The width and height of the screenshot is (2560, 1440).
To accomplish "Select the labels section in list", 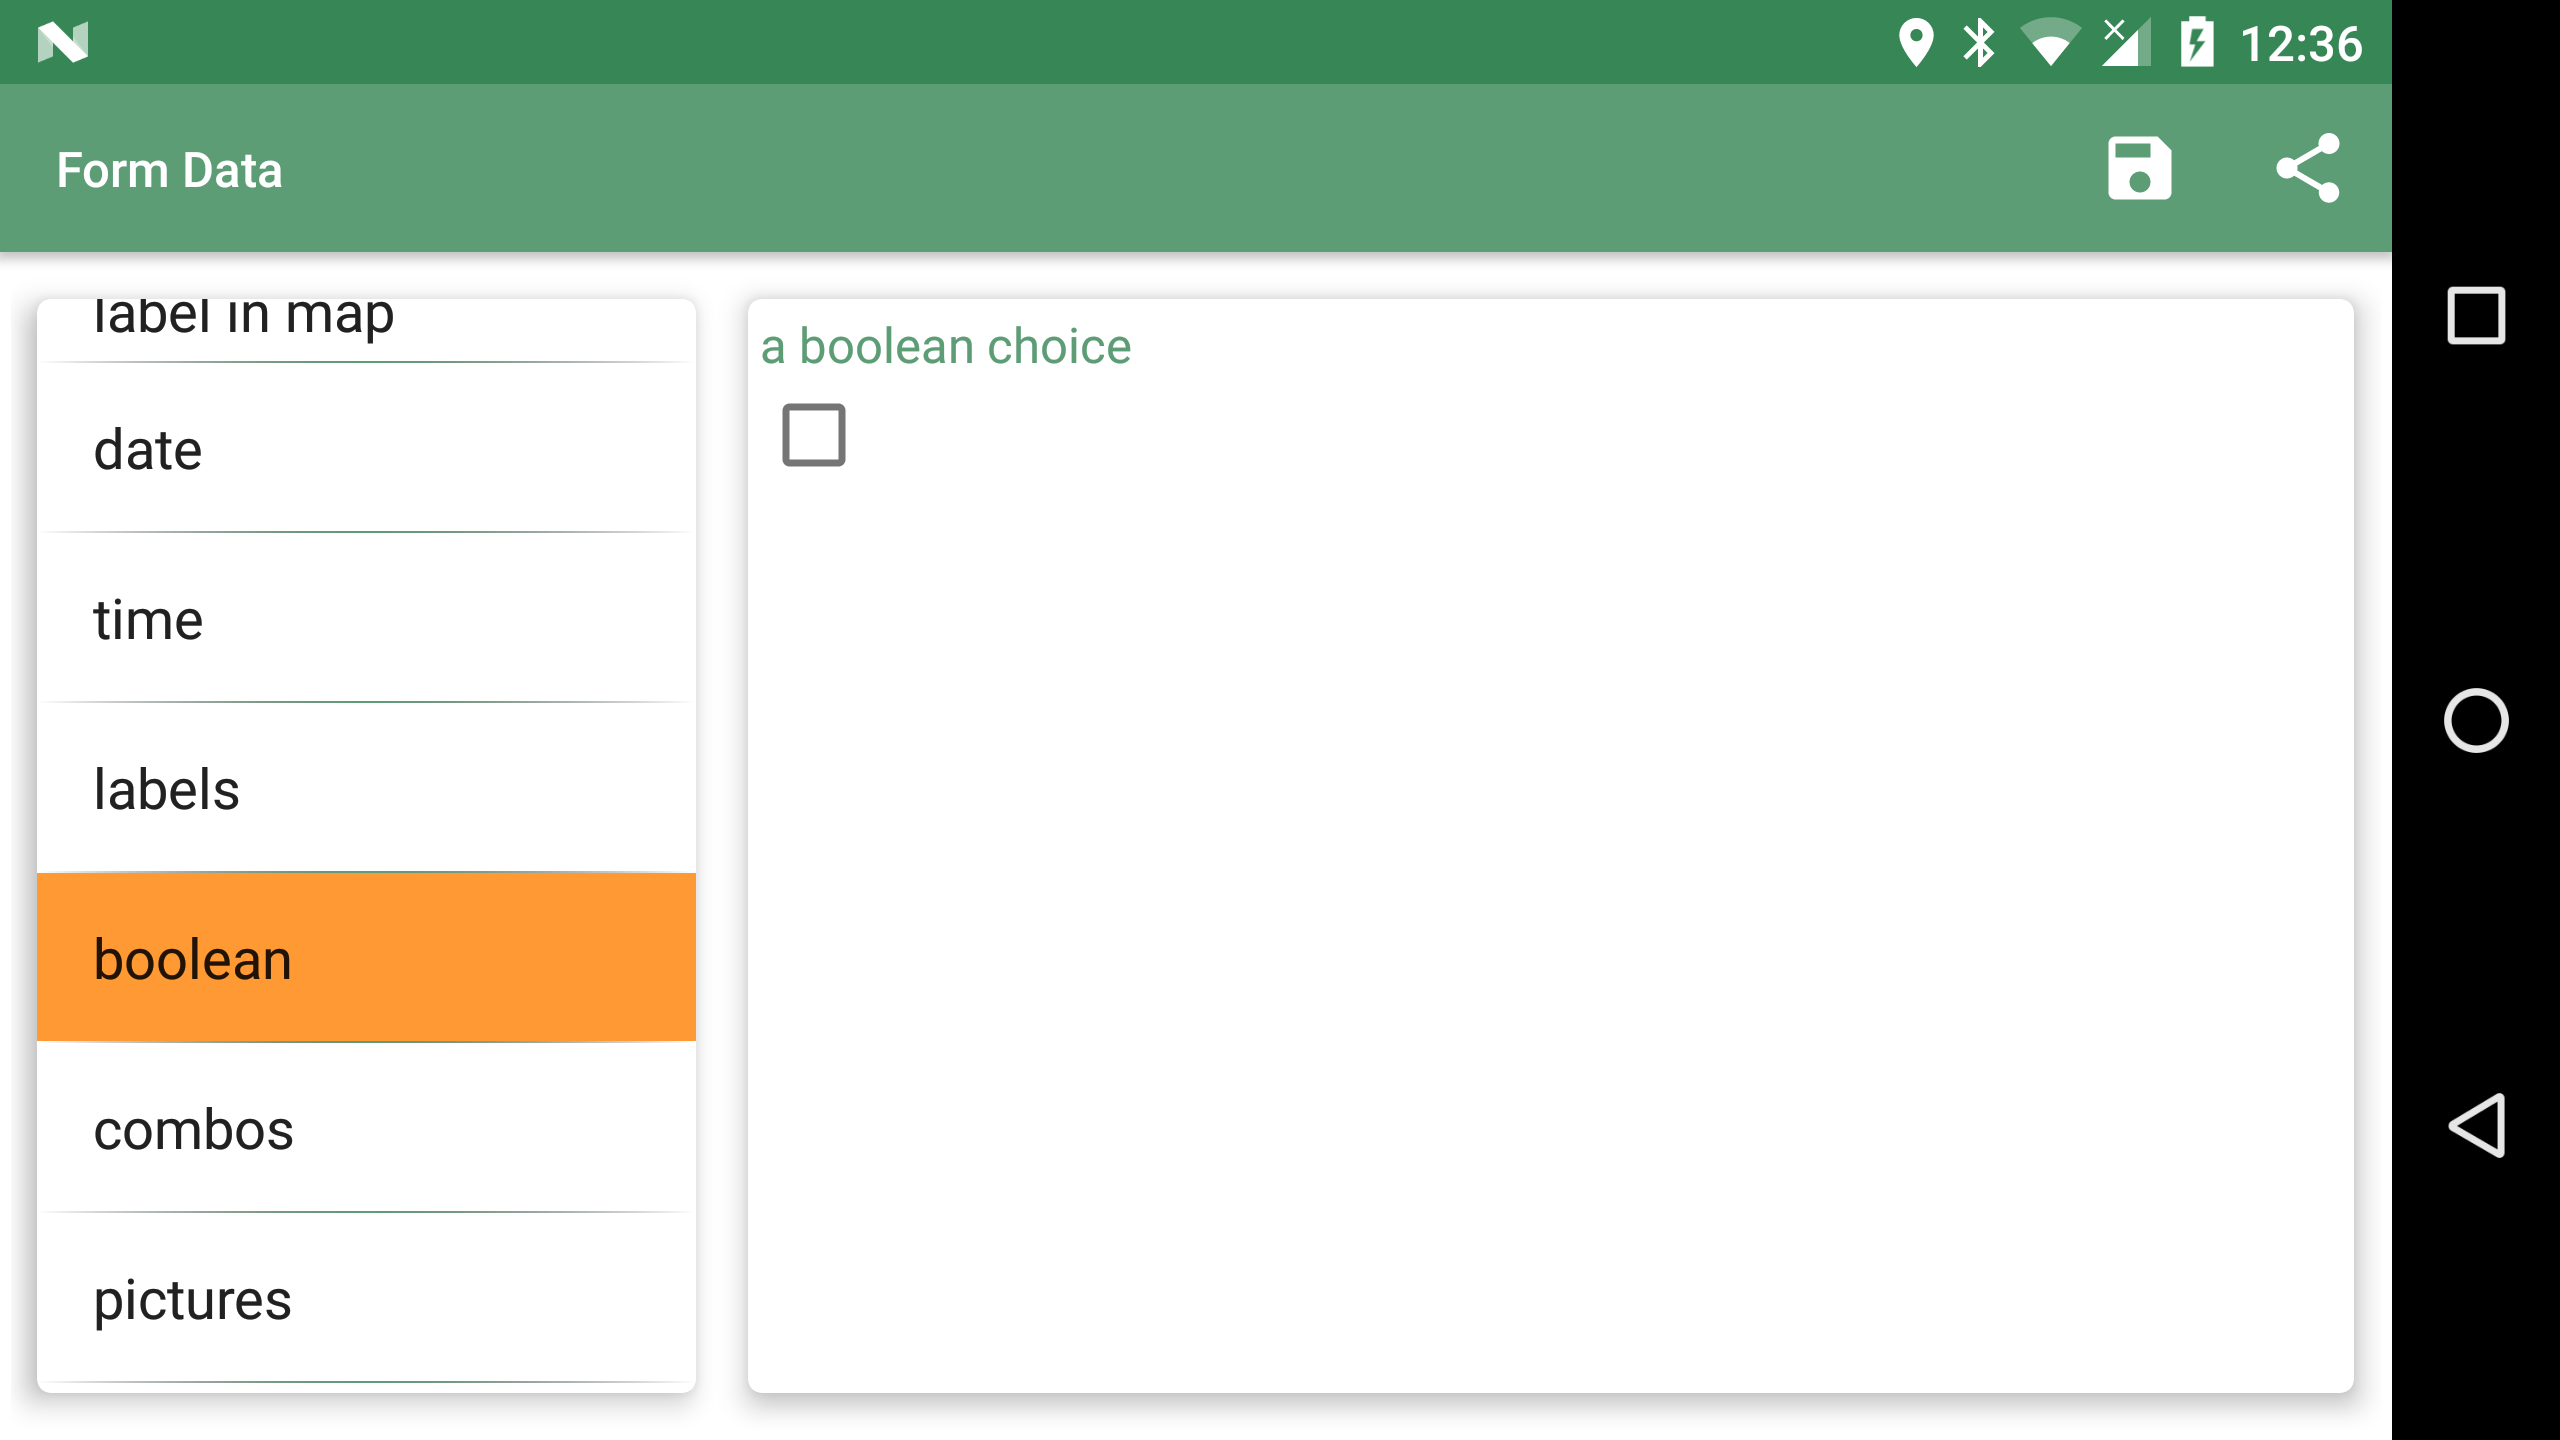I will coord(366,789).
